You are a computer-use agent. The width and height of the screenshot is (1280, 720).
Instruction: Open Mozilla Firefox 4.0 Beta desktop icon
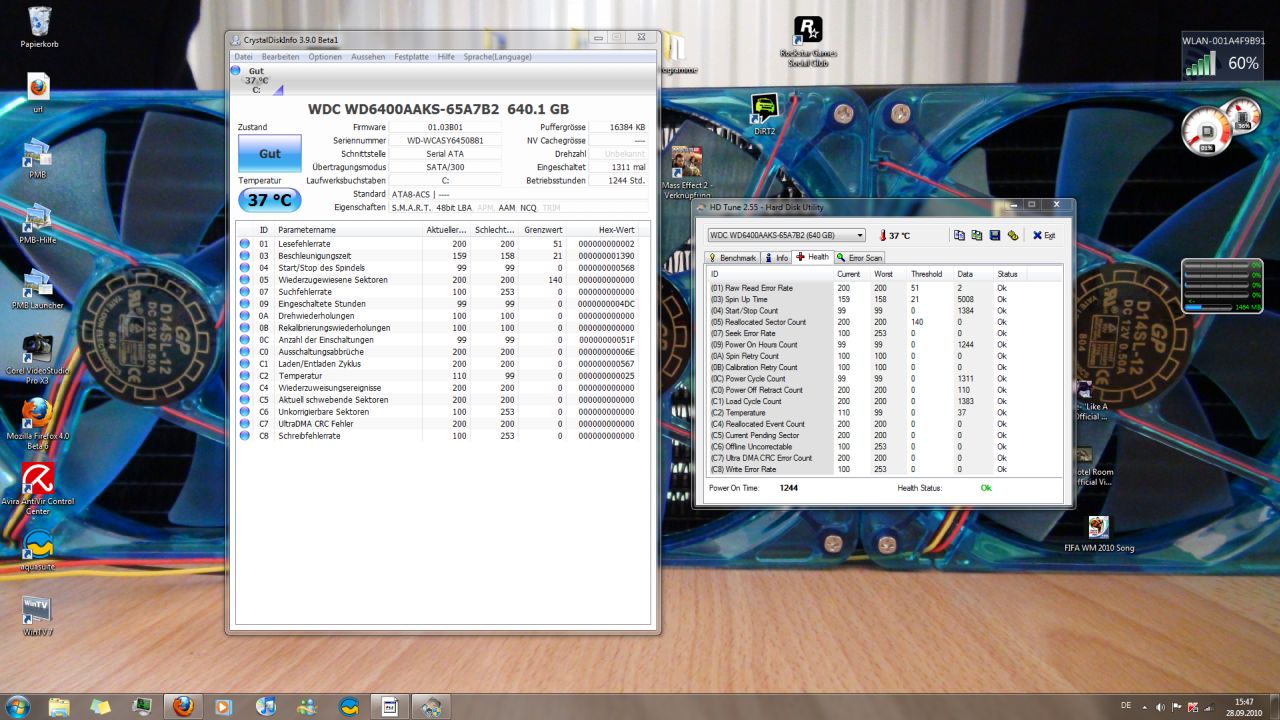37,424
